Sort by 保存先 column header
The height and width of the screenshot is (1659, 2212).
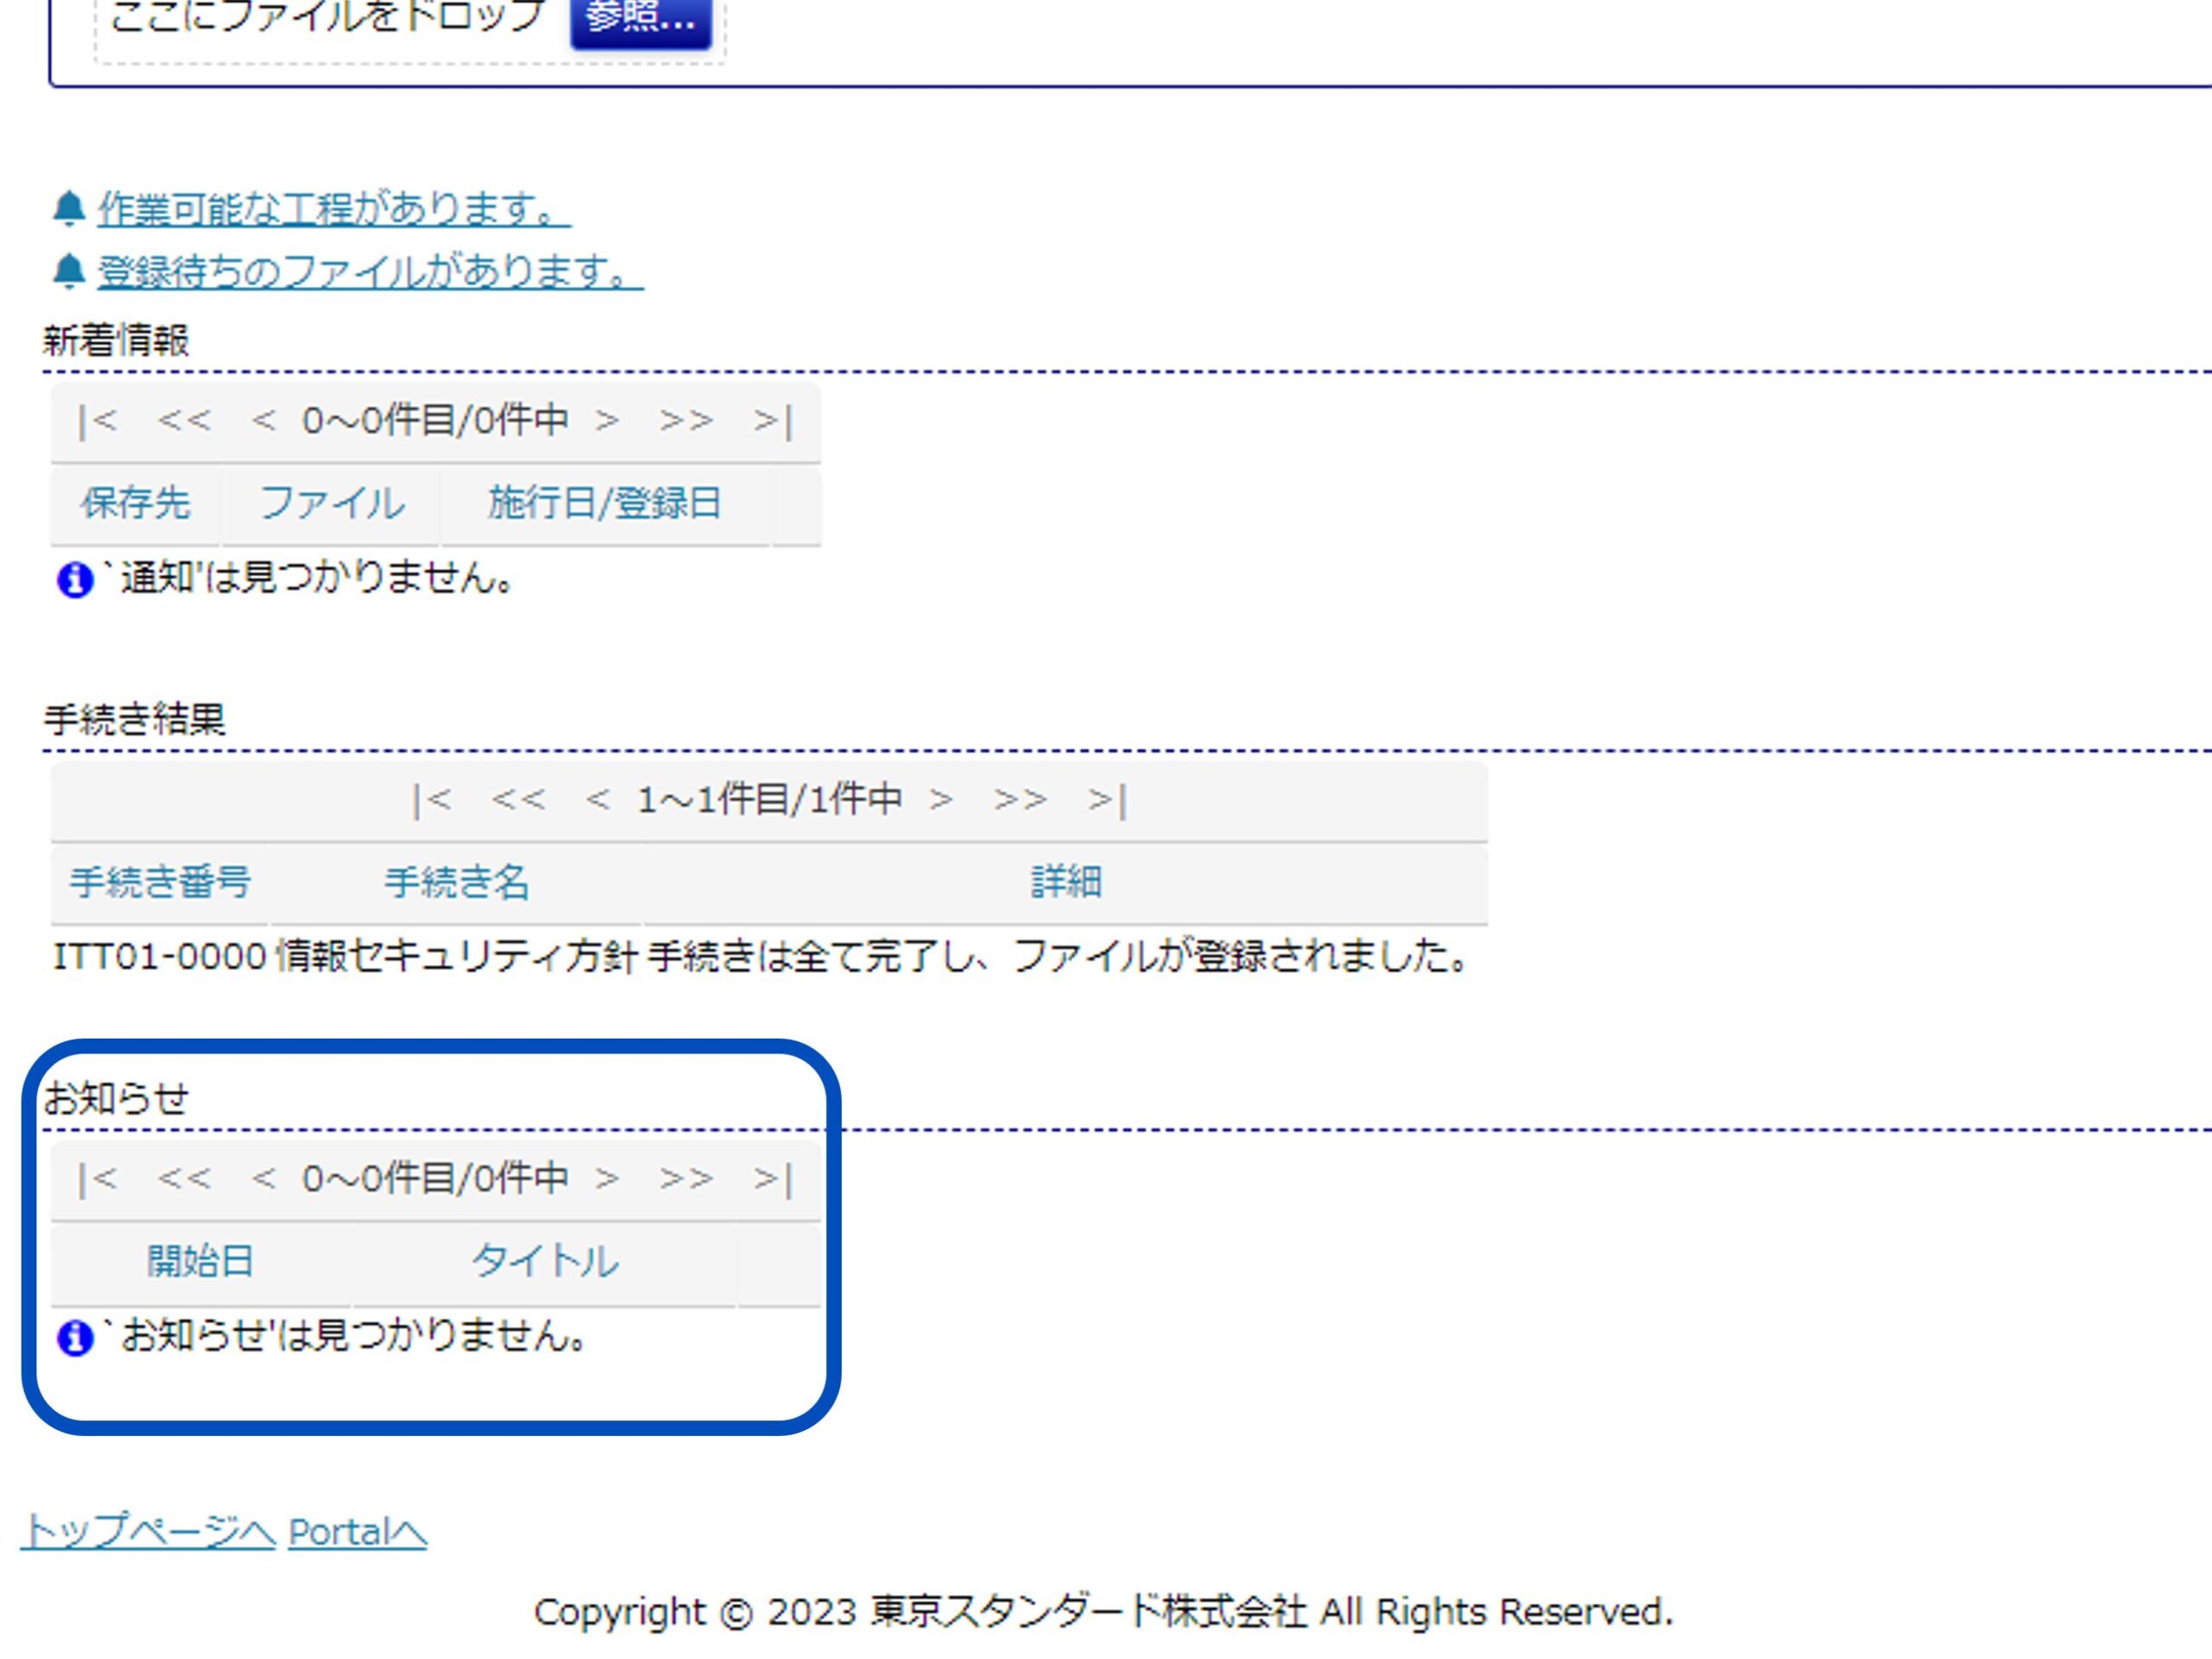pos(135,503)
